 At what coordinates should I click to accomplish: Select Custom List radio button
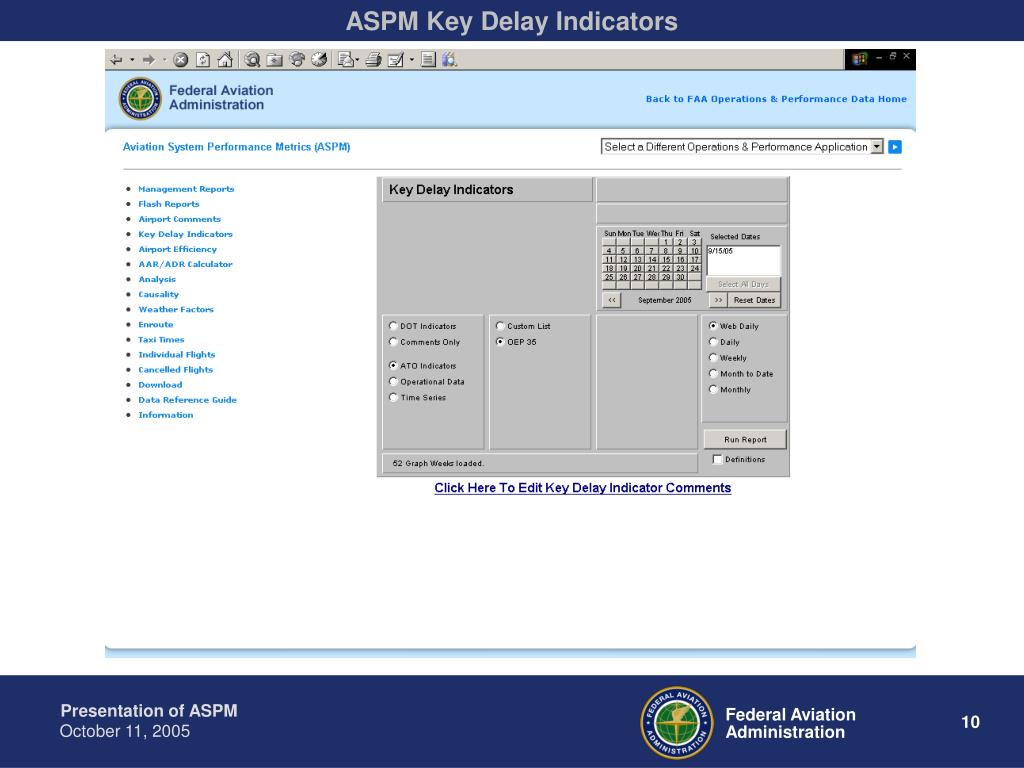tap(500, 325)
